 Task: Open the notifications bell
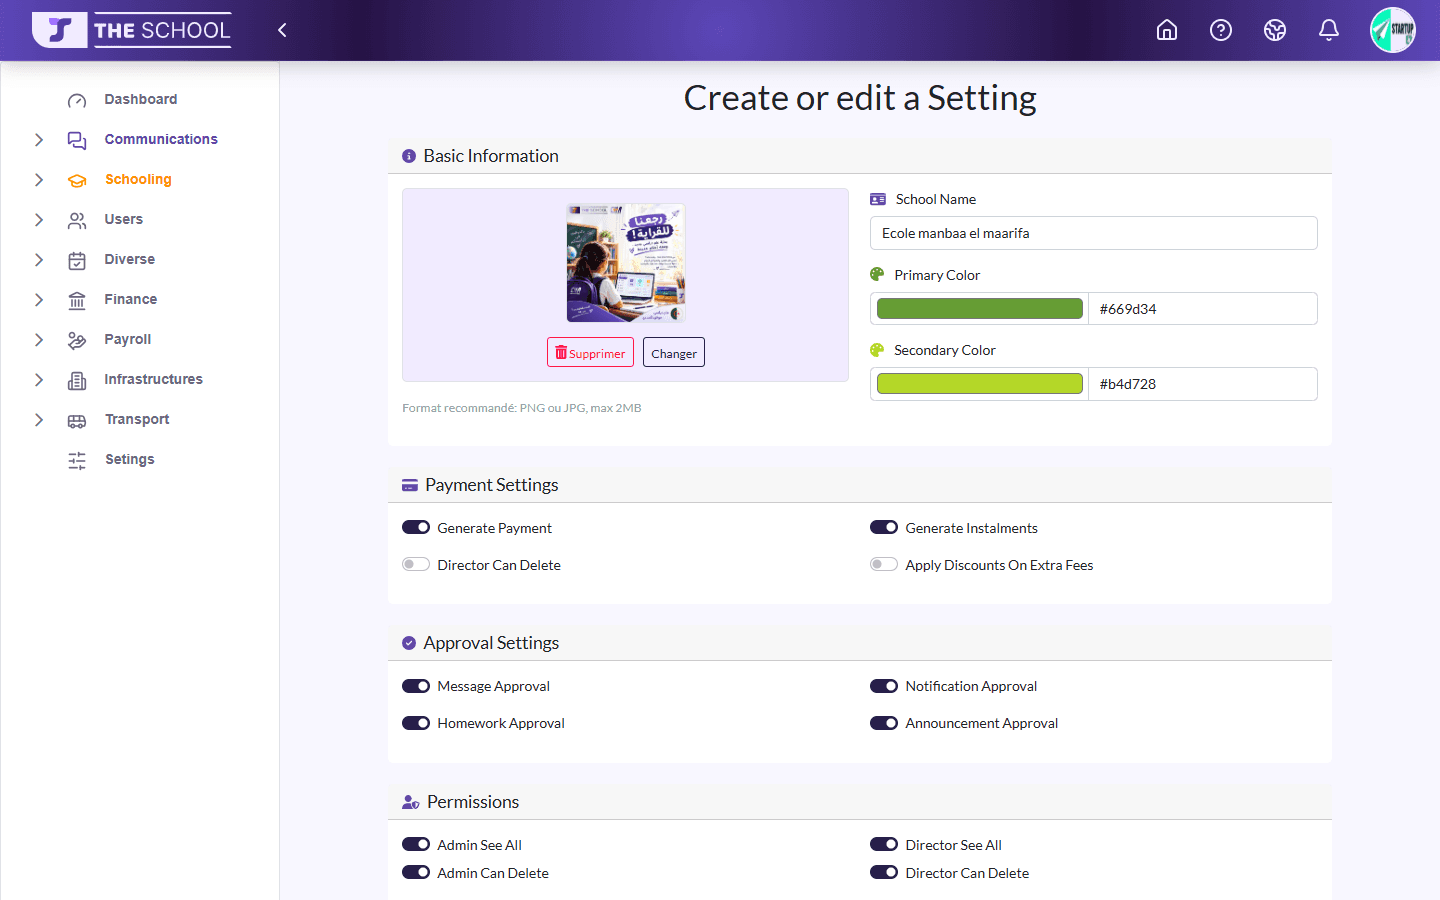pos(1328,30)
